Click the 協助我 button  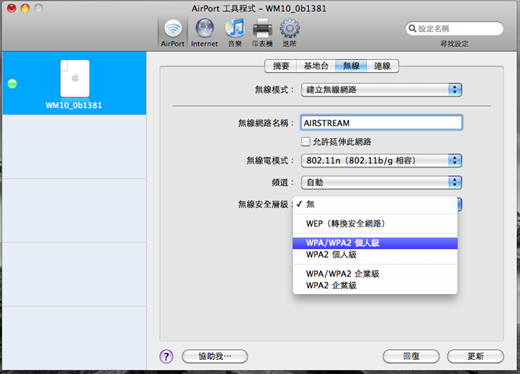tap(215, 356)
